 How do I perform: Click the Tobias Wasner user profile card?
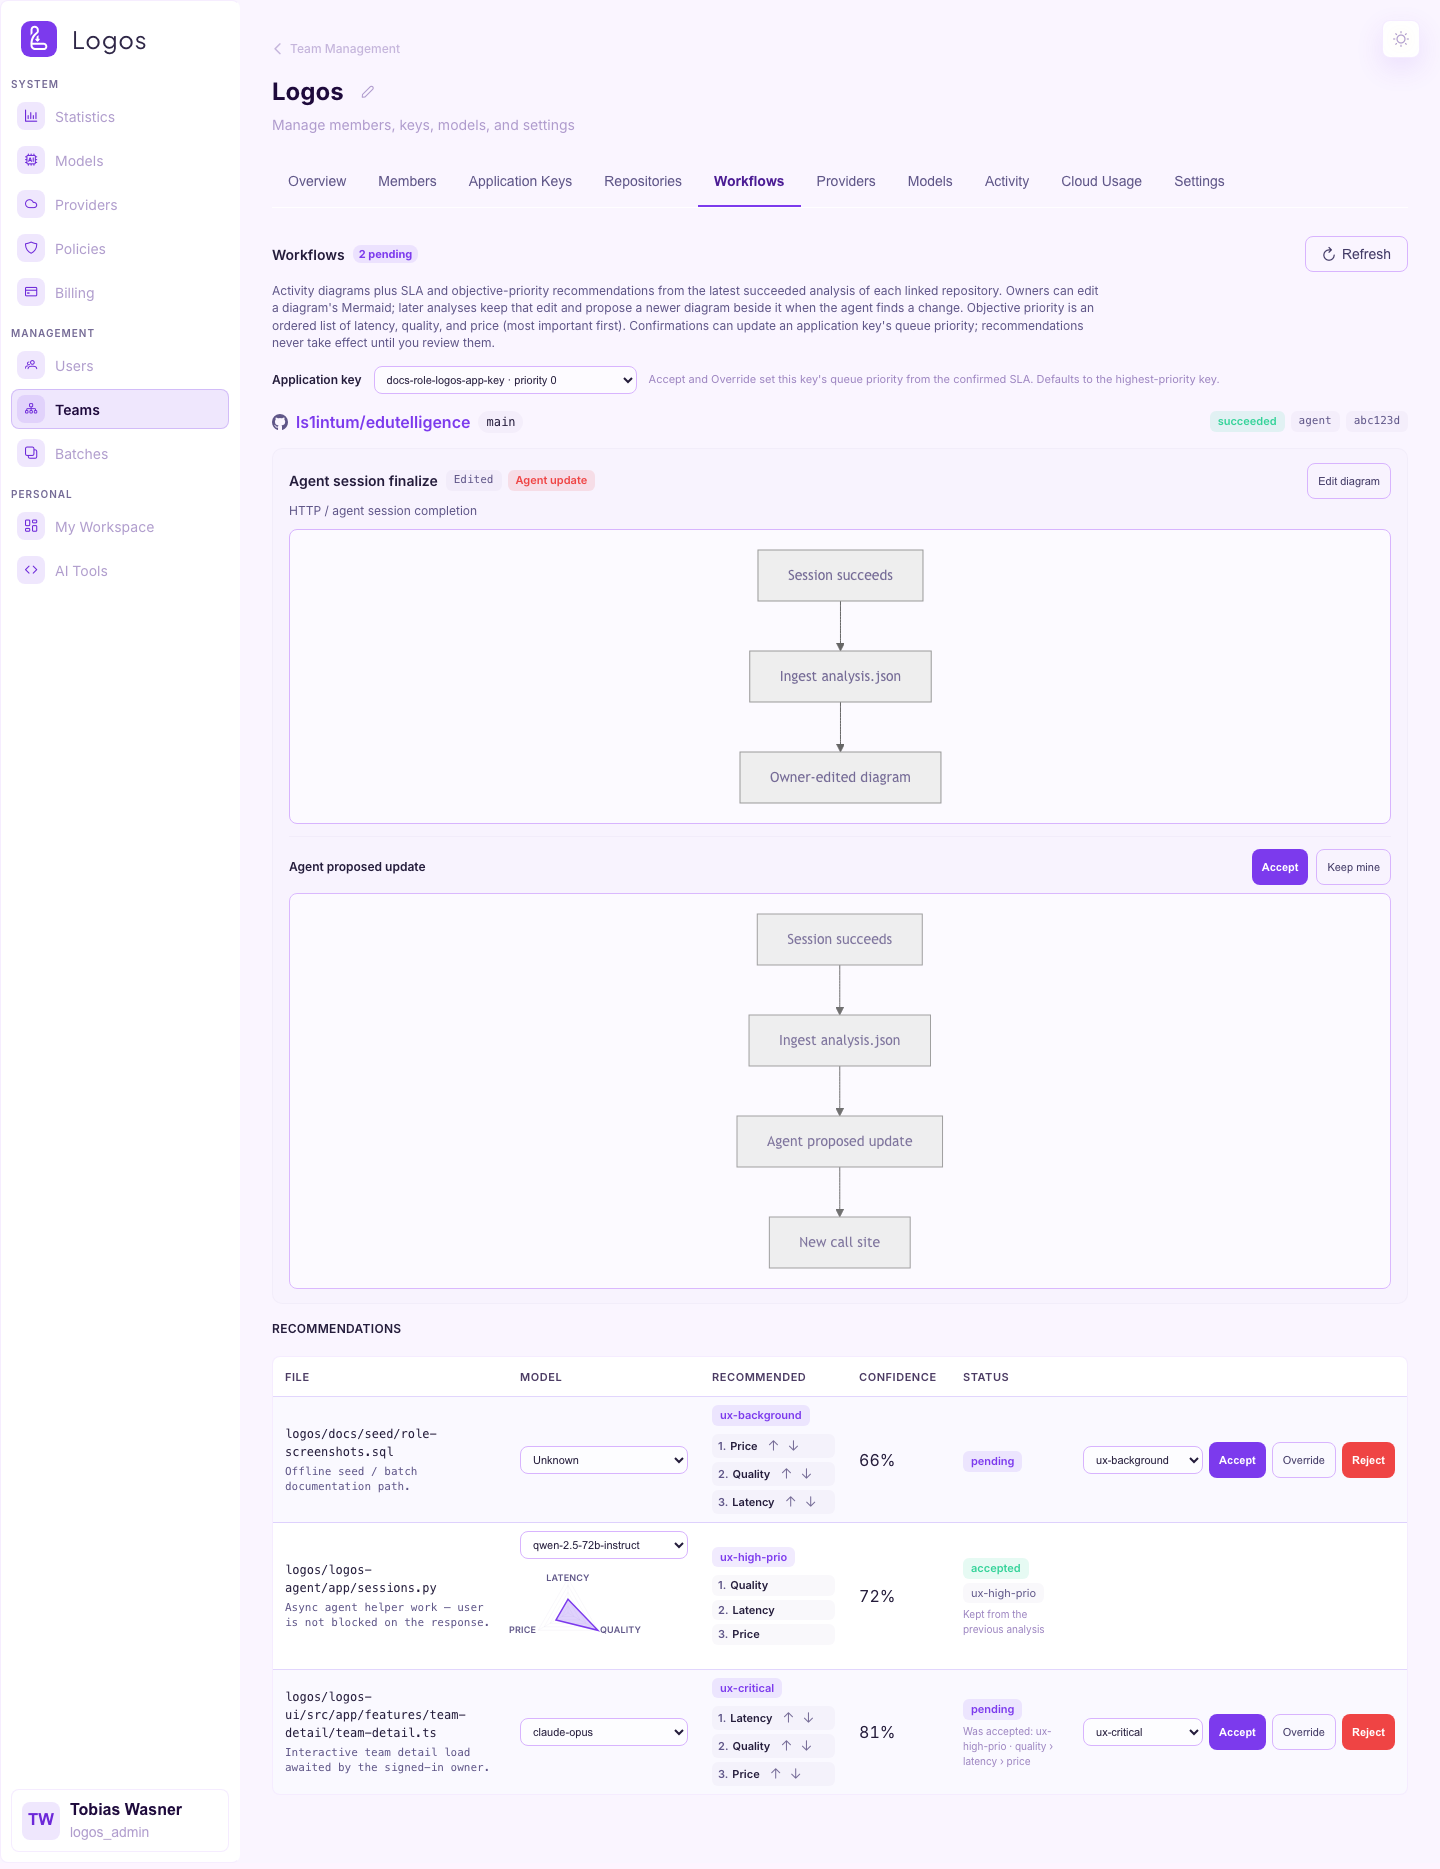point(120,1820)
